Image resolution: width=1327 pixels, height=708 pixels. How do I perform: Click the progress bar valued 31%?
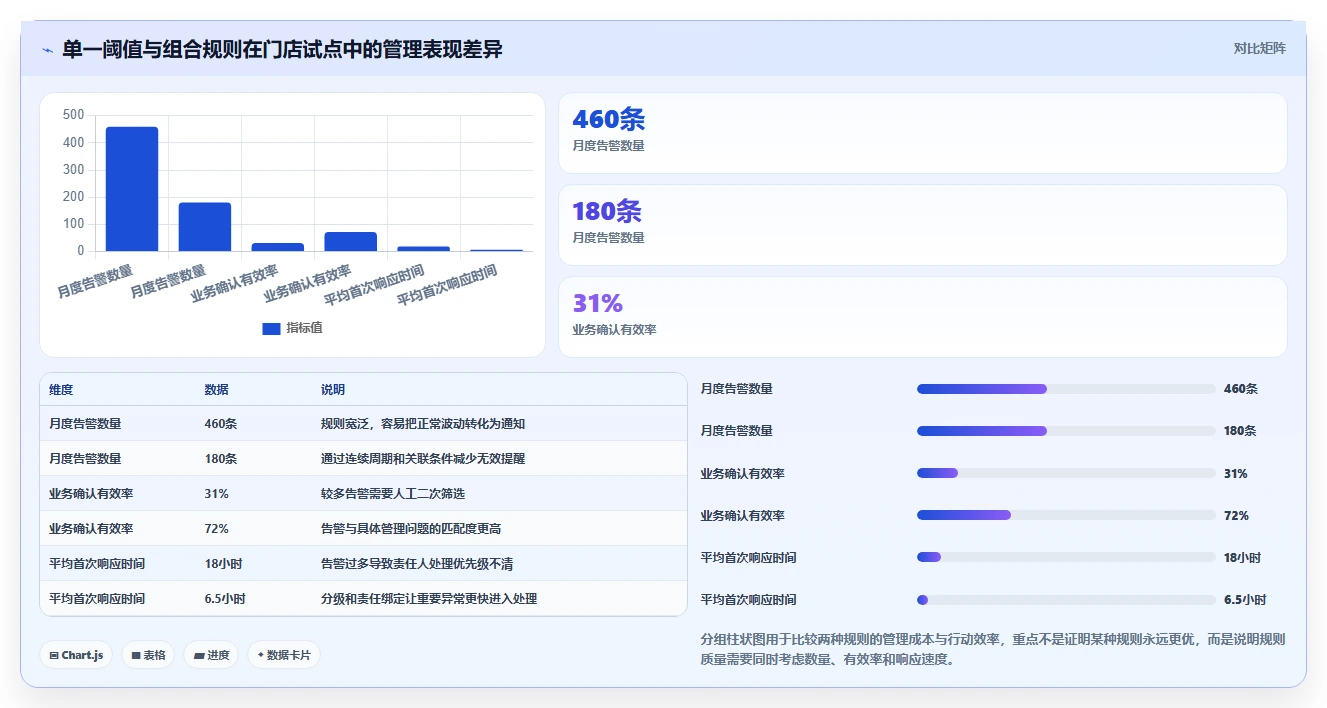click(1066, 473)
